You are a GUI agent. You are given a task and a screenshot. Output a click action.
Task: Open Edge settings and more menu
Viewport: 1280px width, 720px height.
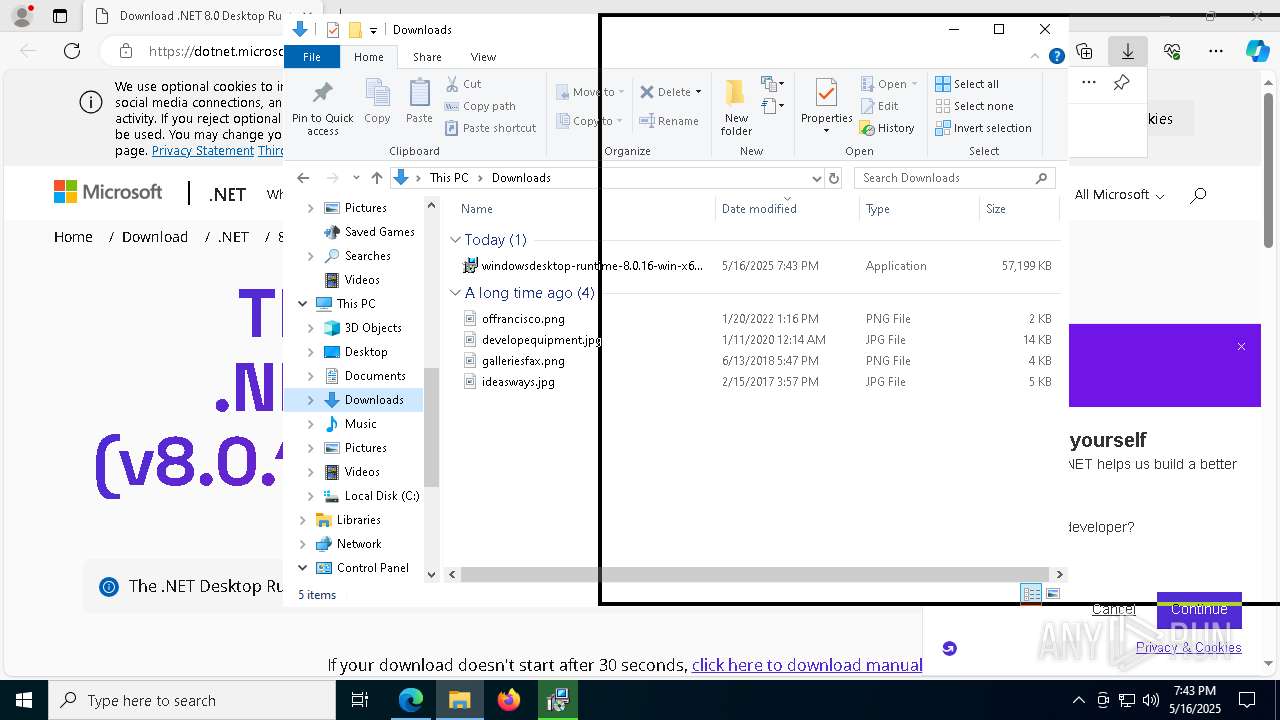click(x=1216, y=51)
